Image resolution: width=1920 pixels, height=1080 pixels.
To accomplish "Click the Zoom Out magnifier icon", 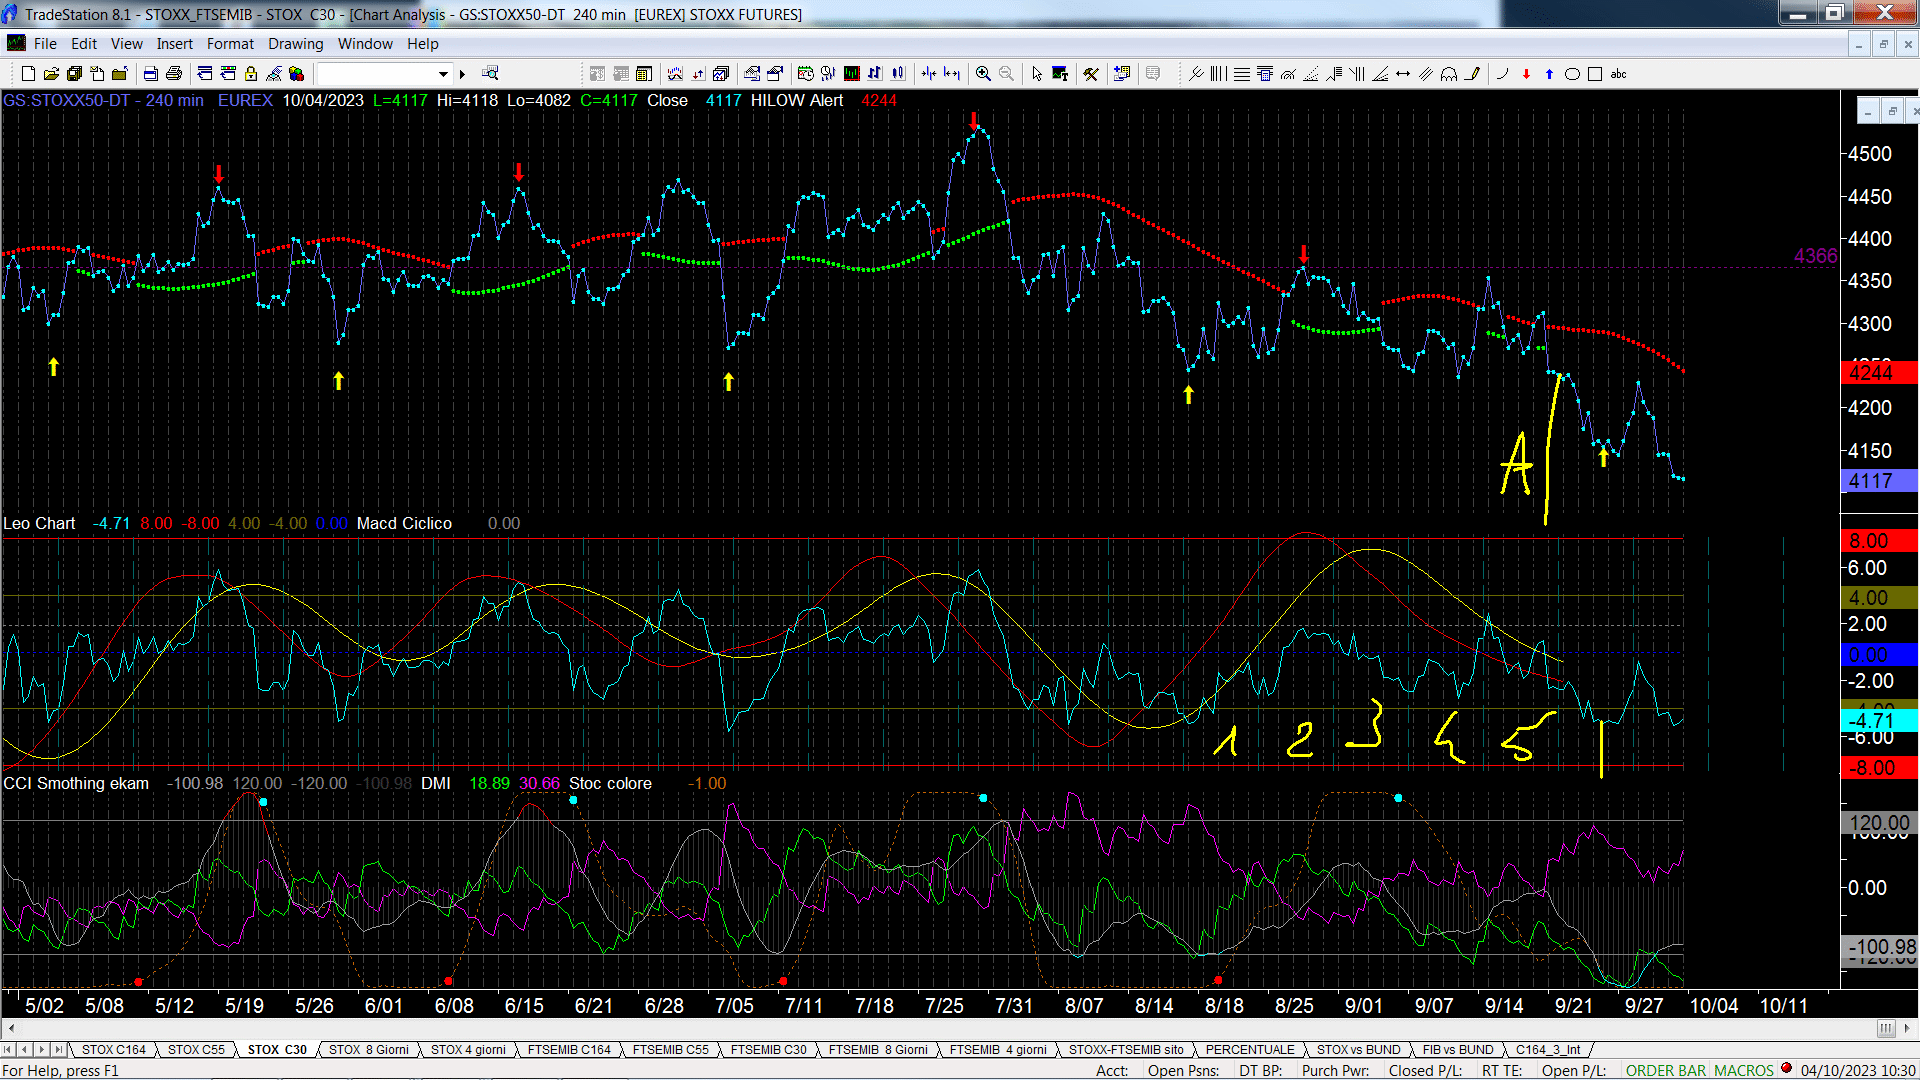I will [1006, 74].
